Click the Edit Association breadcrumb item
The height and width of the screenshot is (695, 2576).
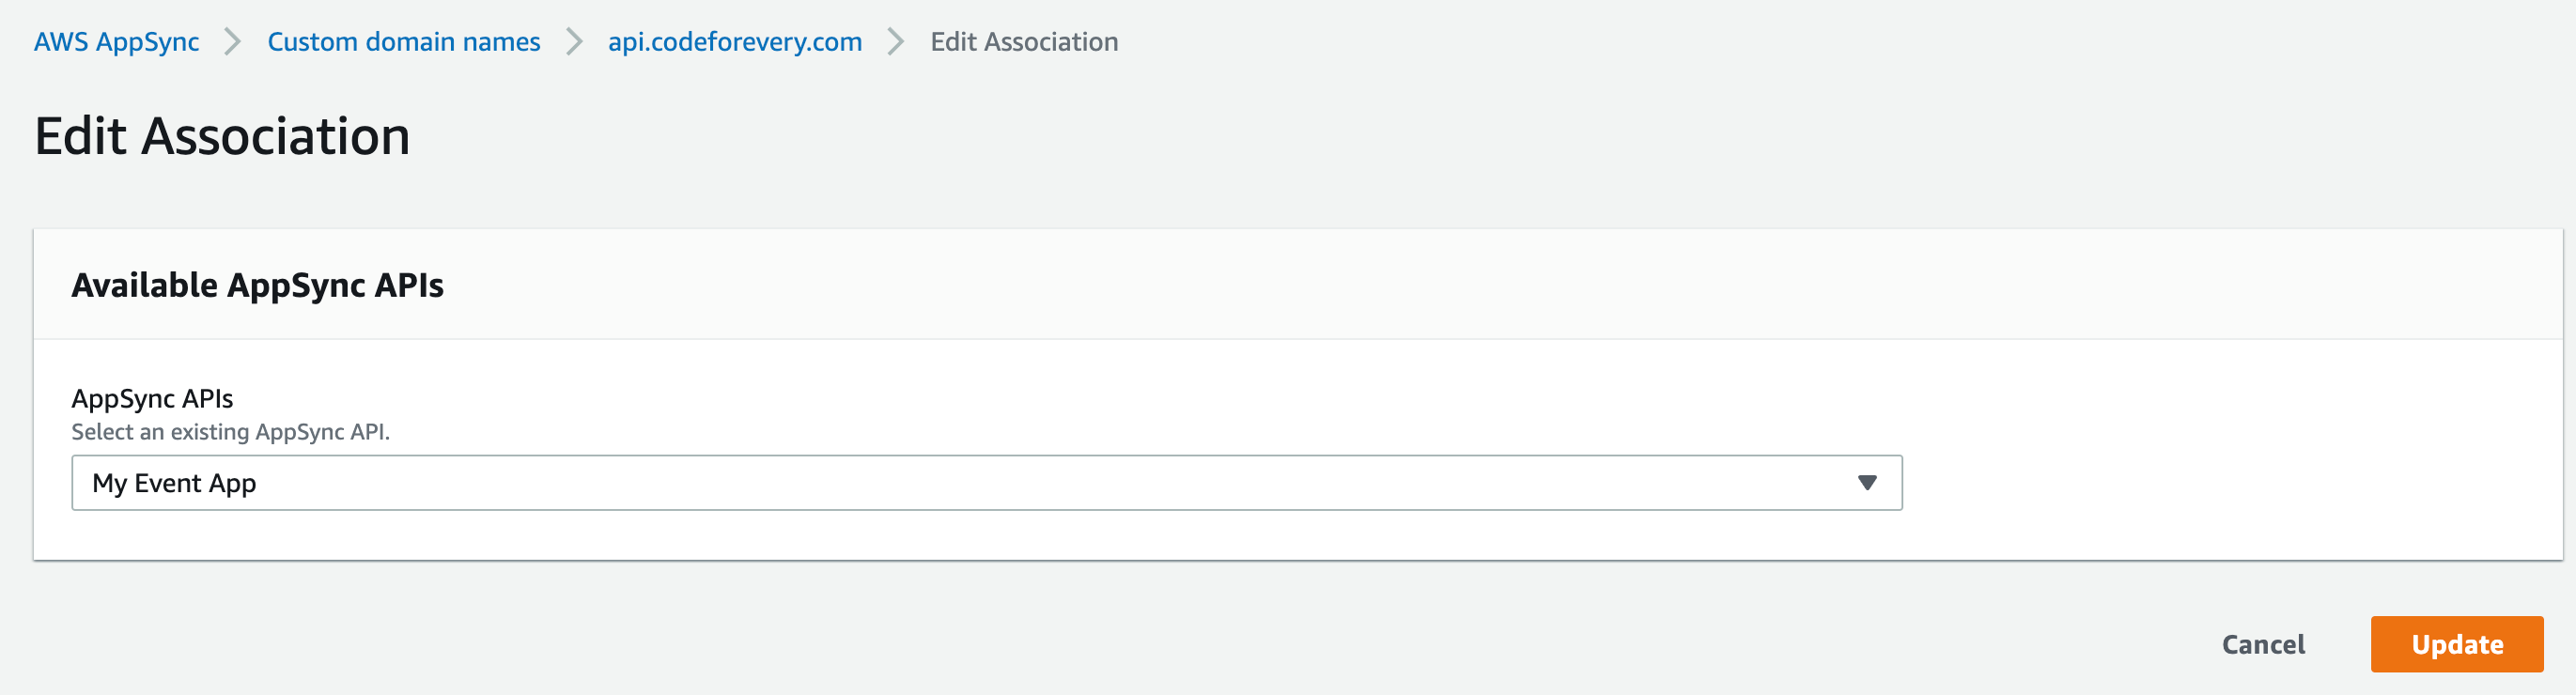click(x=1023, y=42)
